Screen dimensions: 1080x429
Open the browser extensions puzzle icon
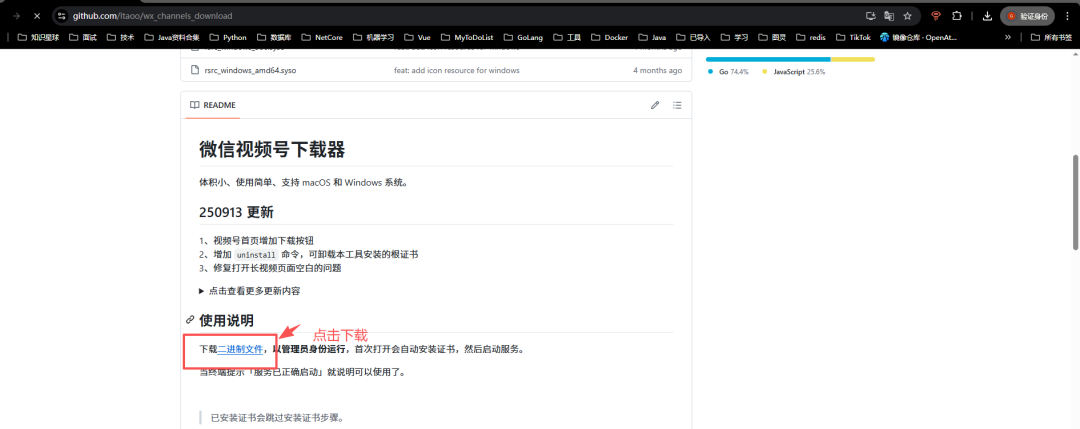(x=957, y=16)
